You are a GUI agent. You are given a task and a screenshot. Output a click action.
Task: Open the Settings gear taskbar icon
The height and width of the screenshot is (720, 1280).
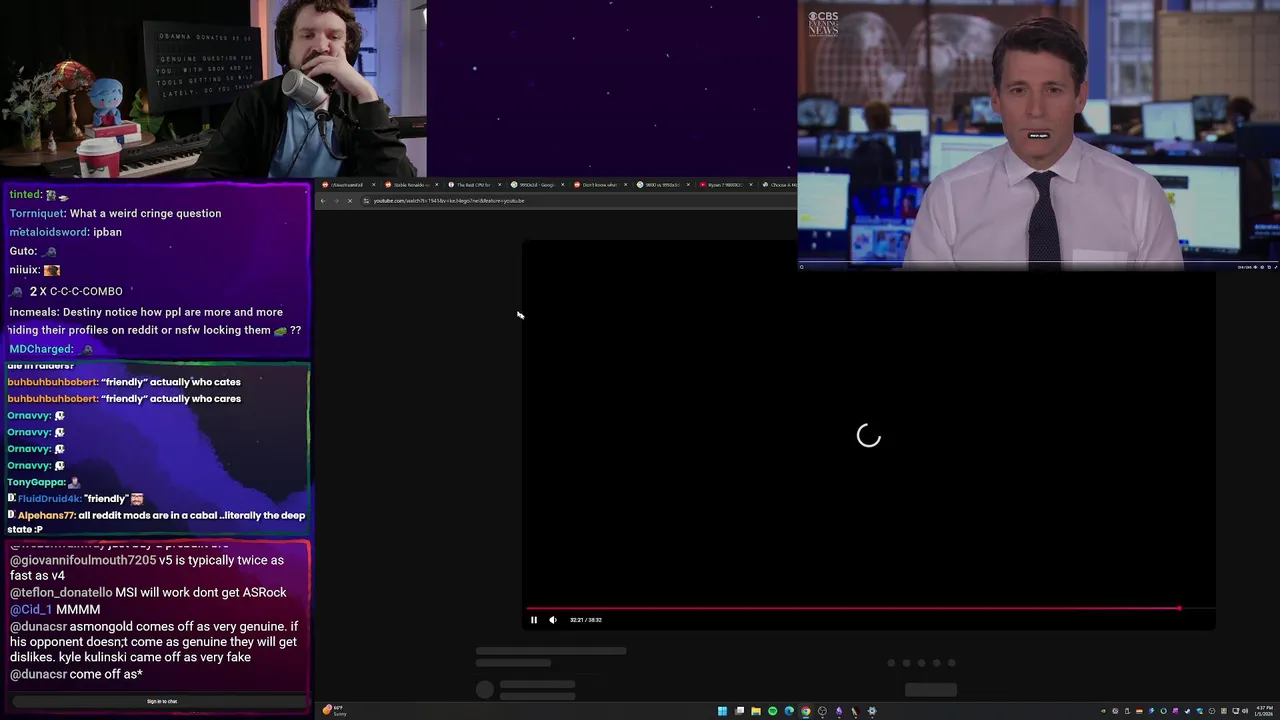872,711
